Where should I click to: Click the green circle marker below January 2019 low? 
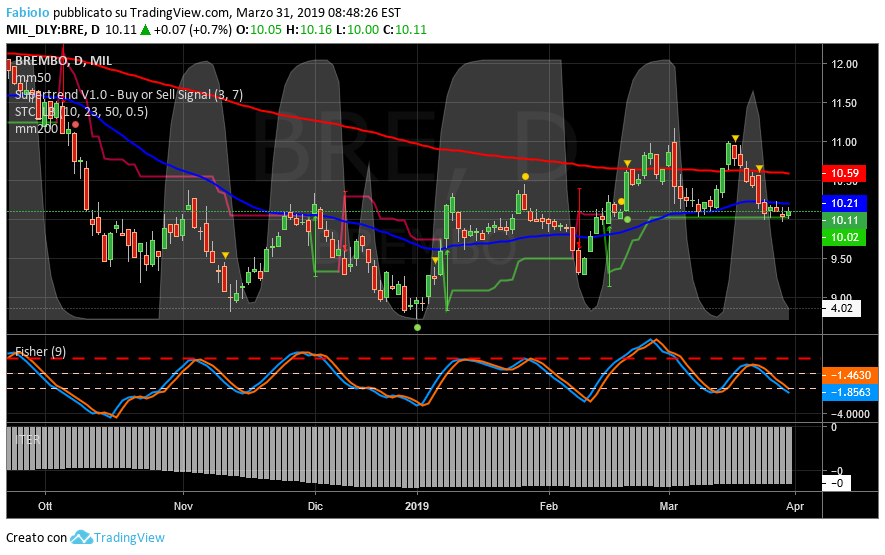pos(418,327)
